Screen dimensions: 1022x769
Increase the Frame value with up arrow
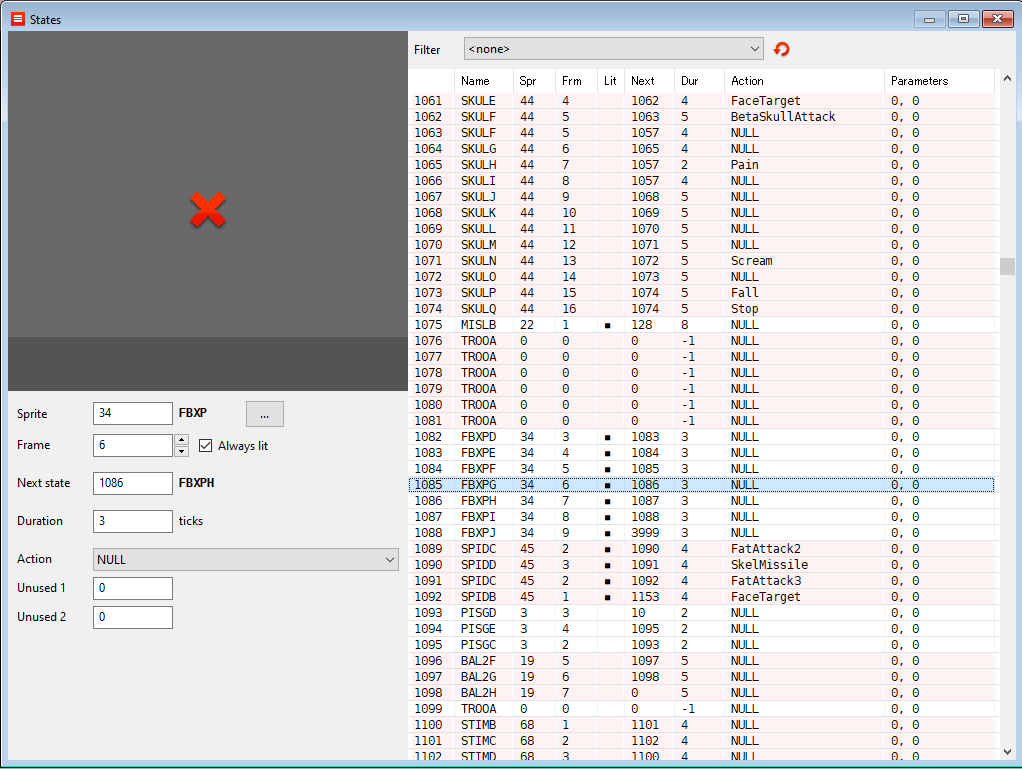point(182,440)
